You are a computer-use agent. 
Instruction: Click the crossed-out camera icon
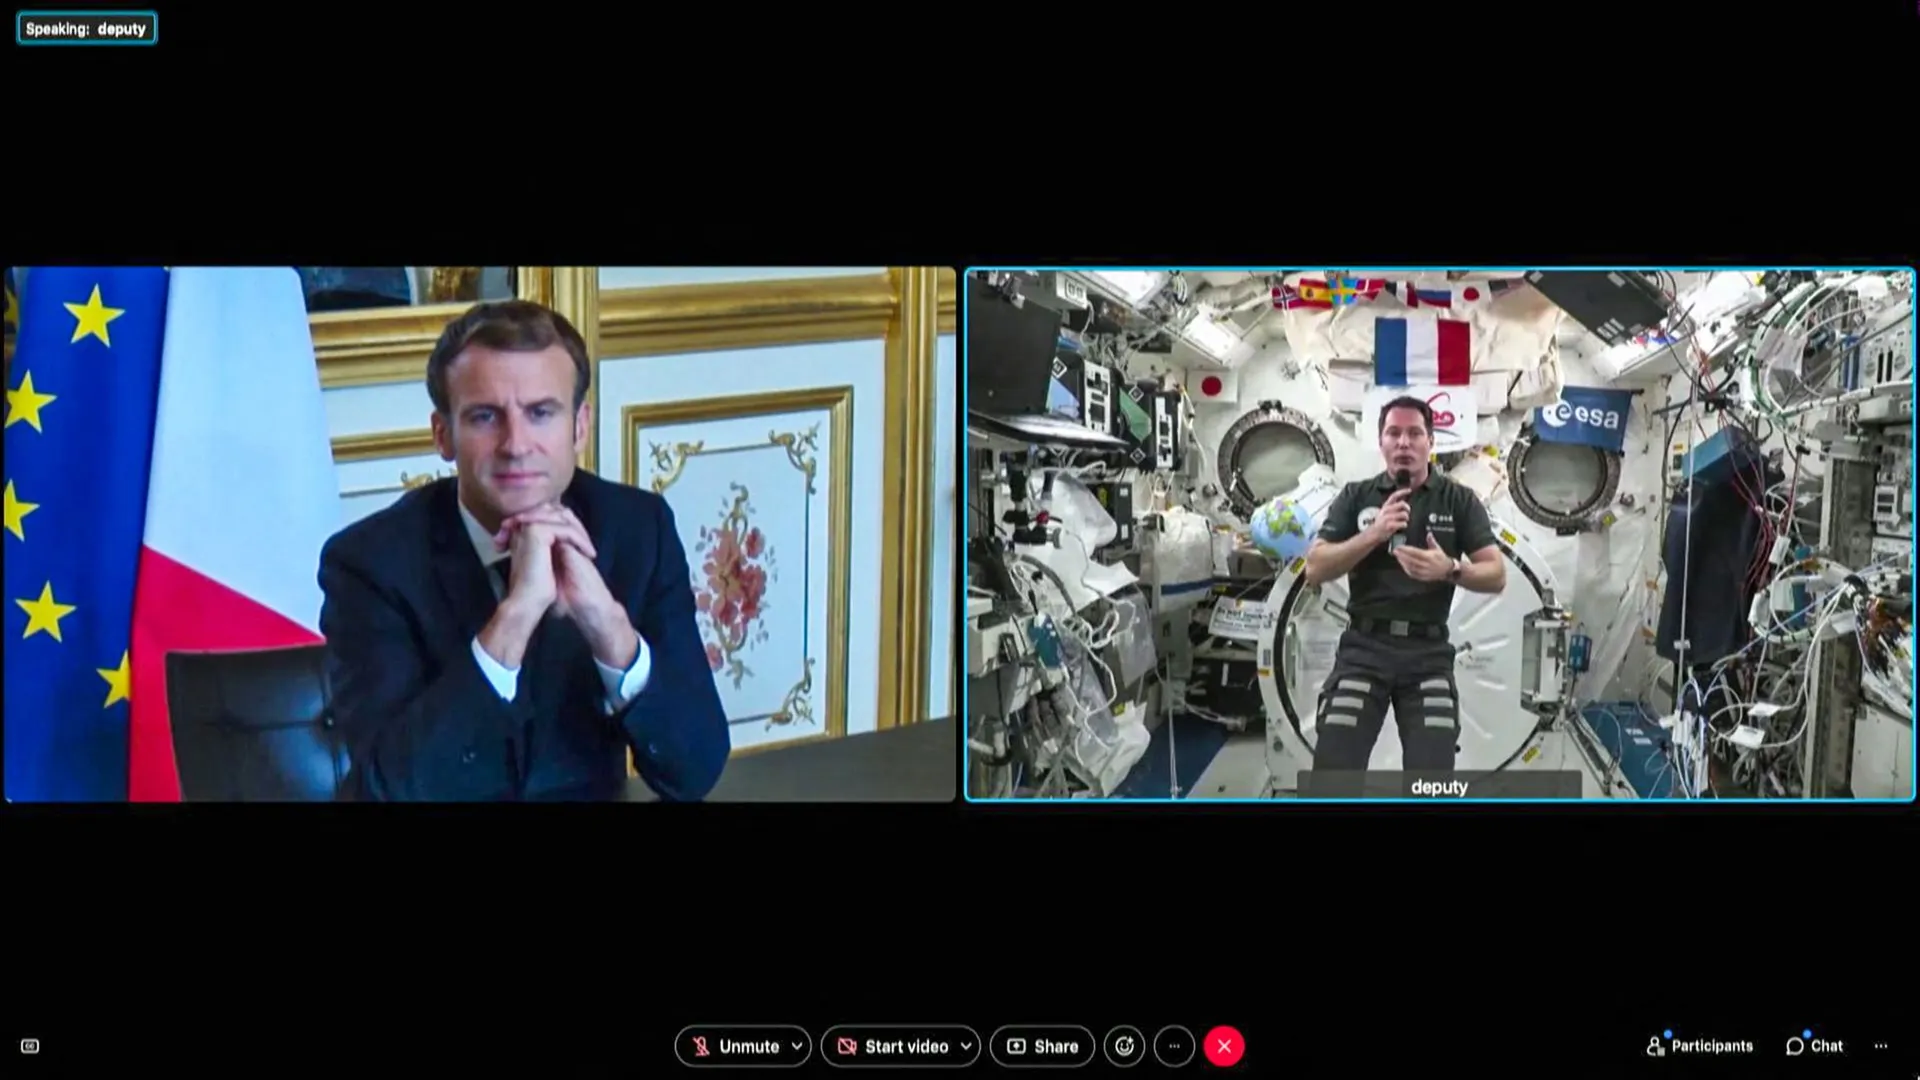click(847, 1046)
